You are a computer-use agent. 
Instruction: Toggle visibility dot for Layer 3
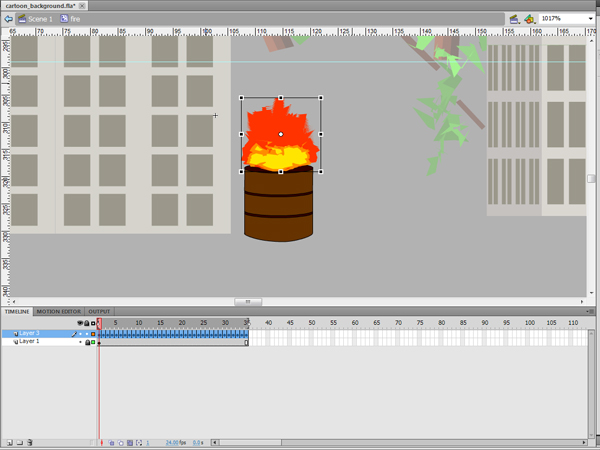coord(80,334)
